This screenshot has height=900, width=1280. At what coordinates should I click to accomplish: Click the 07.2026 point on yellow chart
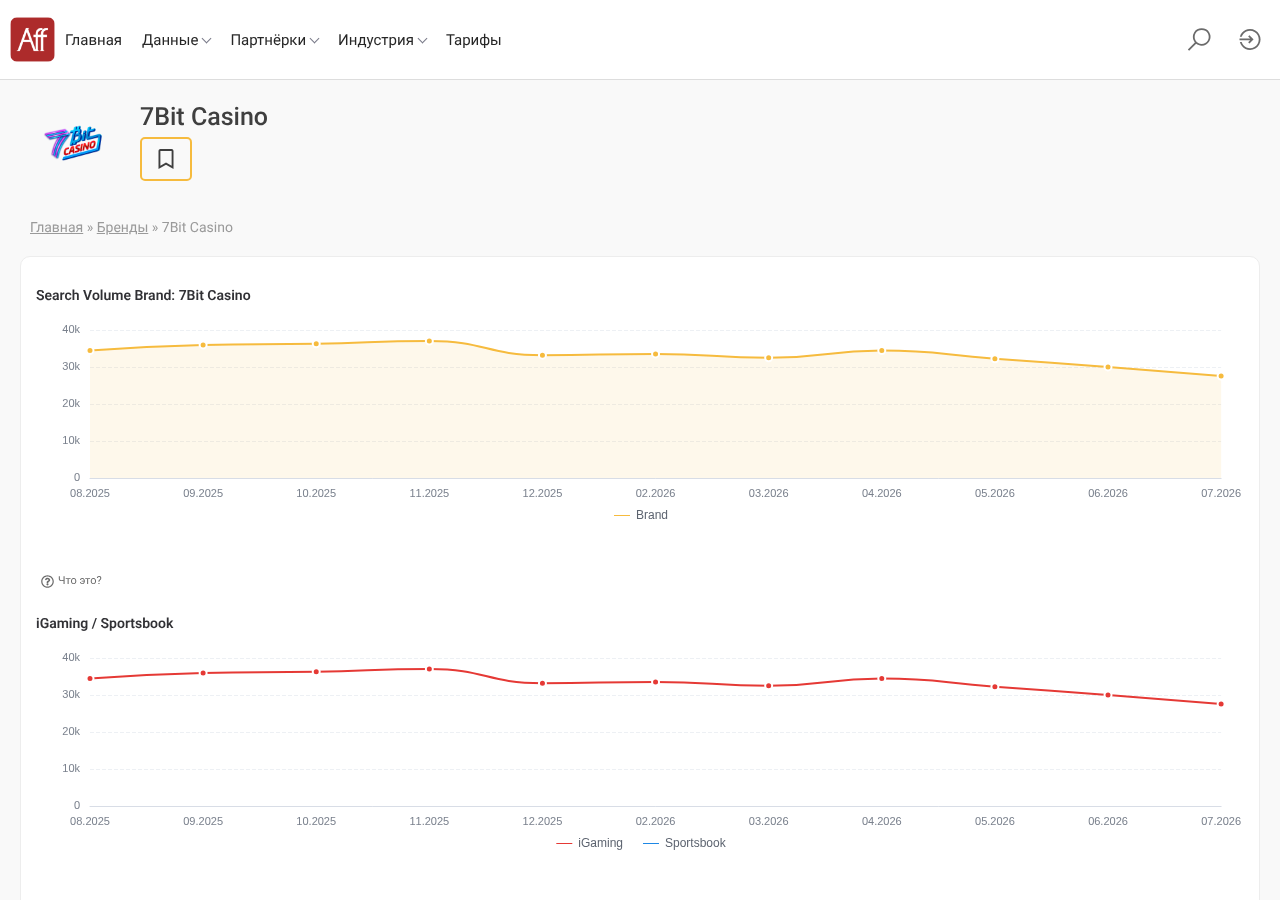point(1221,376)
